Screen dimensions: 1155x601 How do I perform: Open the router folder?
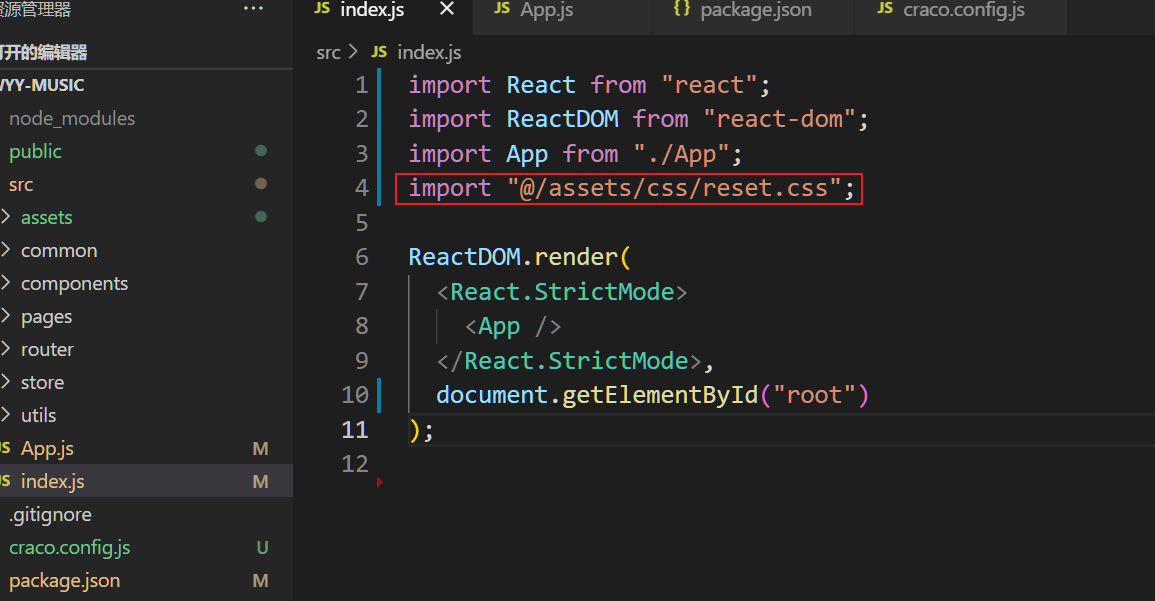[47, 349]
